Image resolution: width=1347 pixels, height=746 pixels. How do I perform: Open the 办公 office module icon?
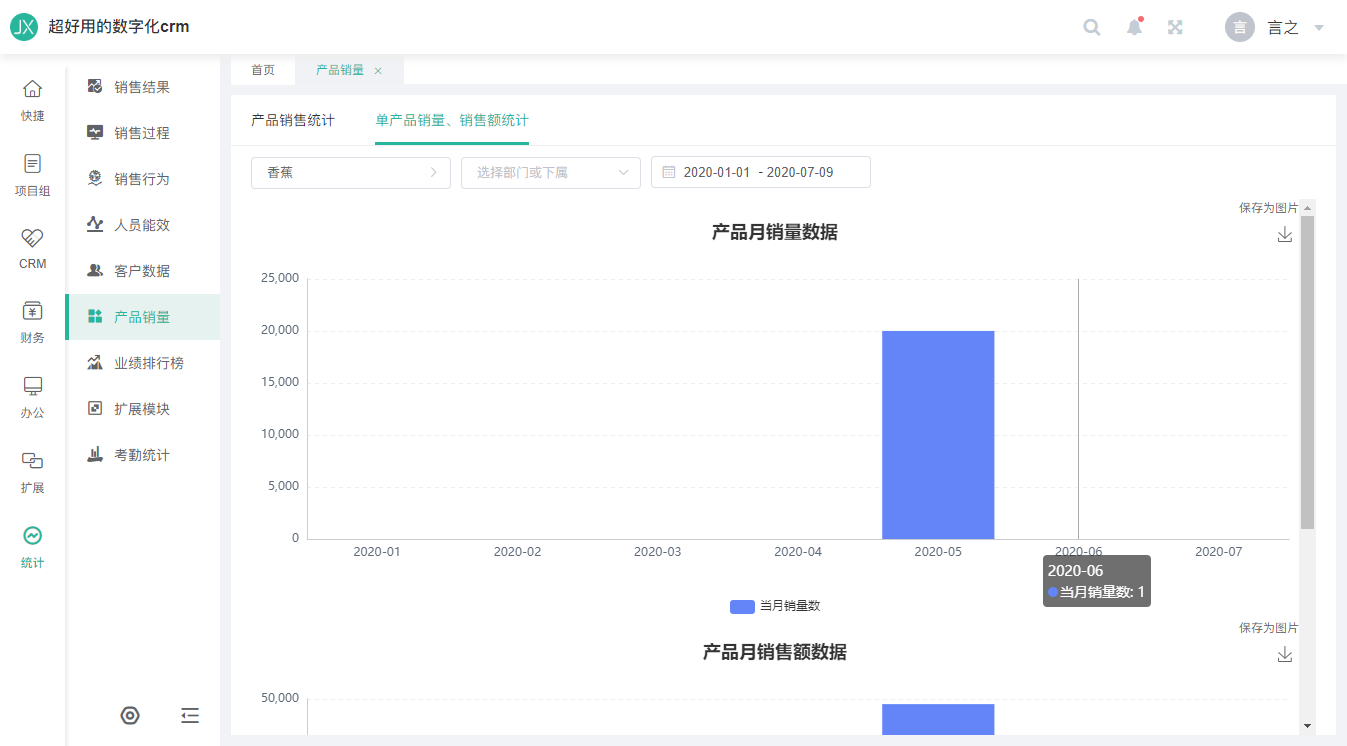(33, 396)
